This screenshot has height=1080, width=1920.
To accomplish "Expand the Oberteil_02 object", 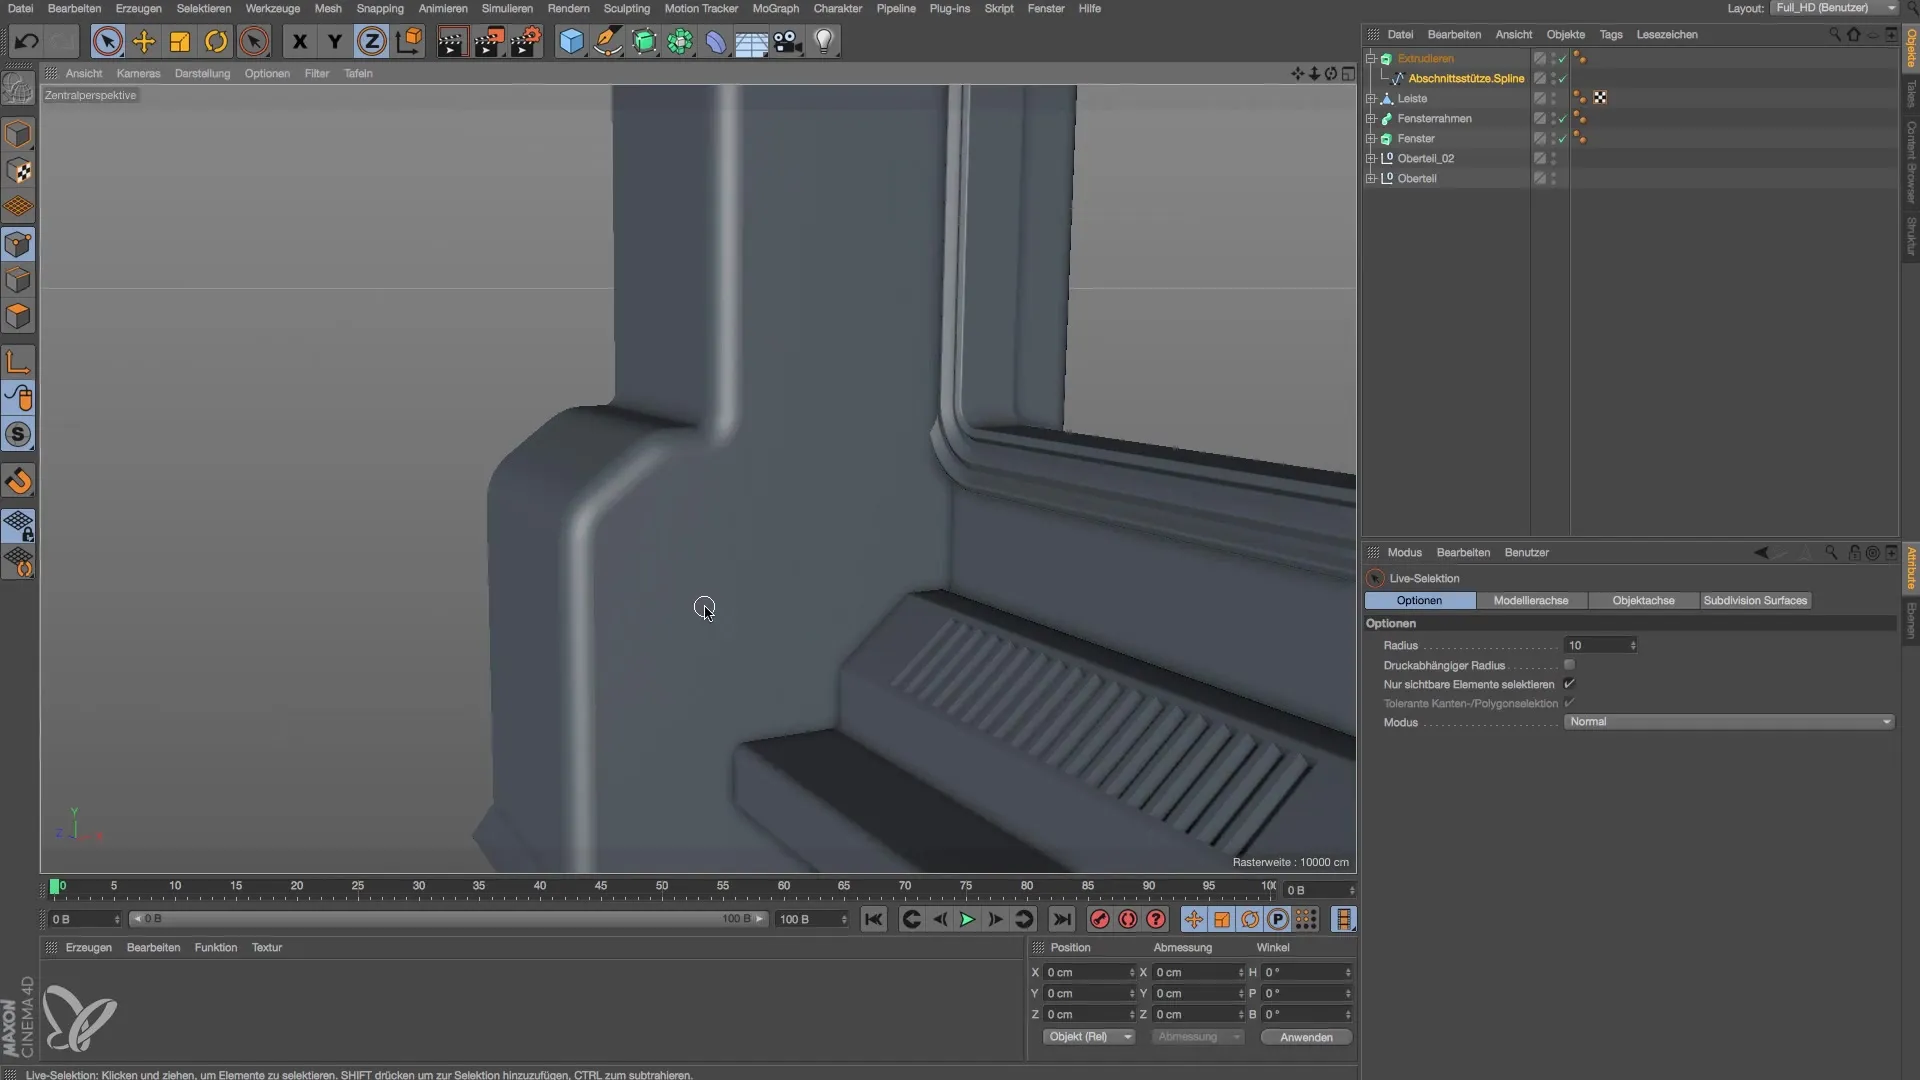I will [1371, 159].
